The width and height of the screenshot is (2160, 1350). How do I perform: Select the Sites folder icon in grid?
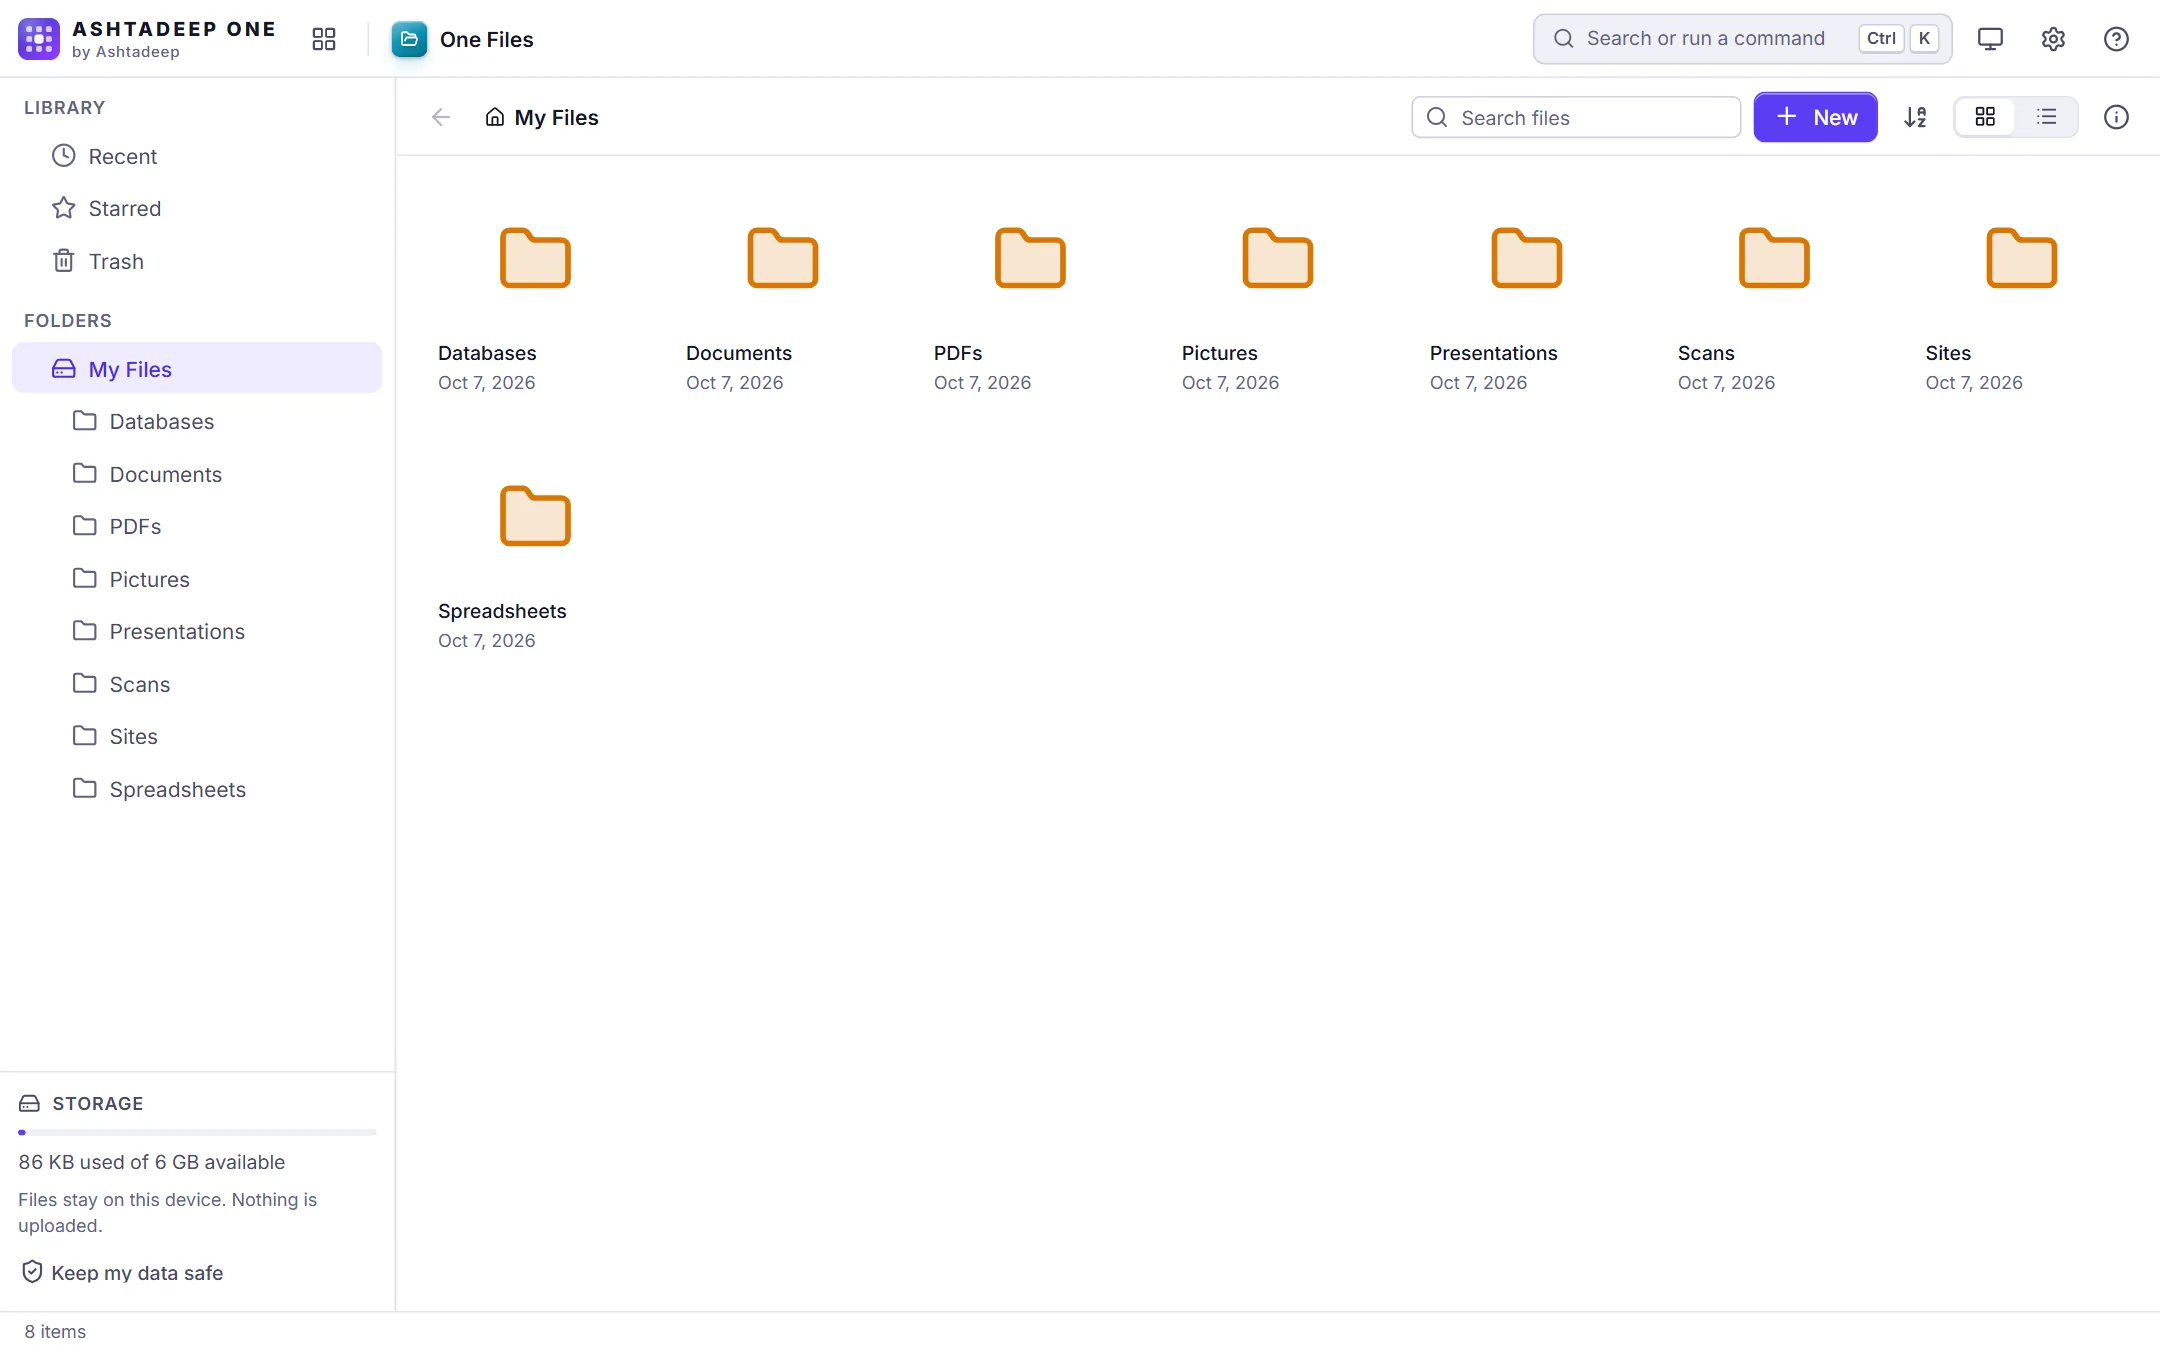click(x=2021, y=258)
